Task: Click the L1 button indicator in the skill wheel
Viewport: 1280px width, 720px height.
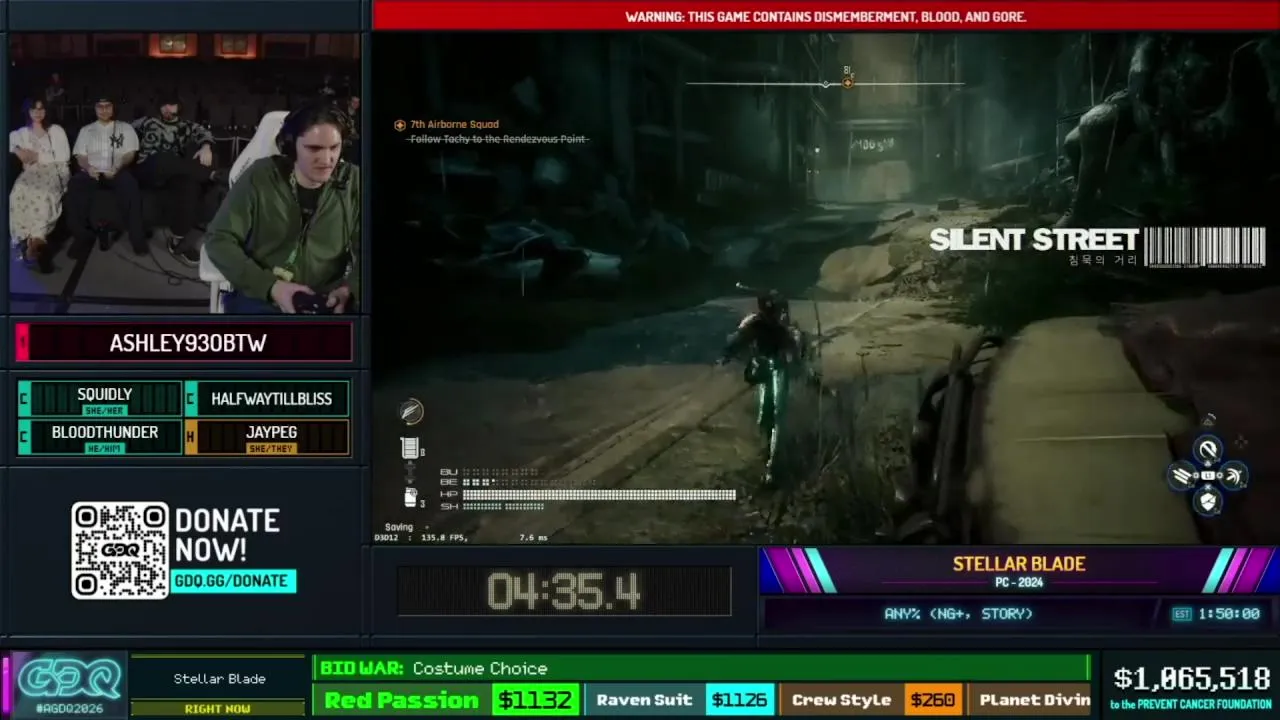Action: 1208,476
